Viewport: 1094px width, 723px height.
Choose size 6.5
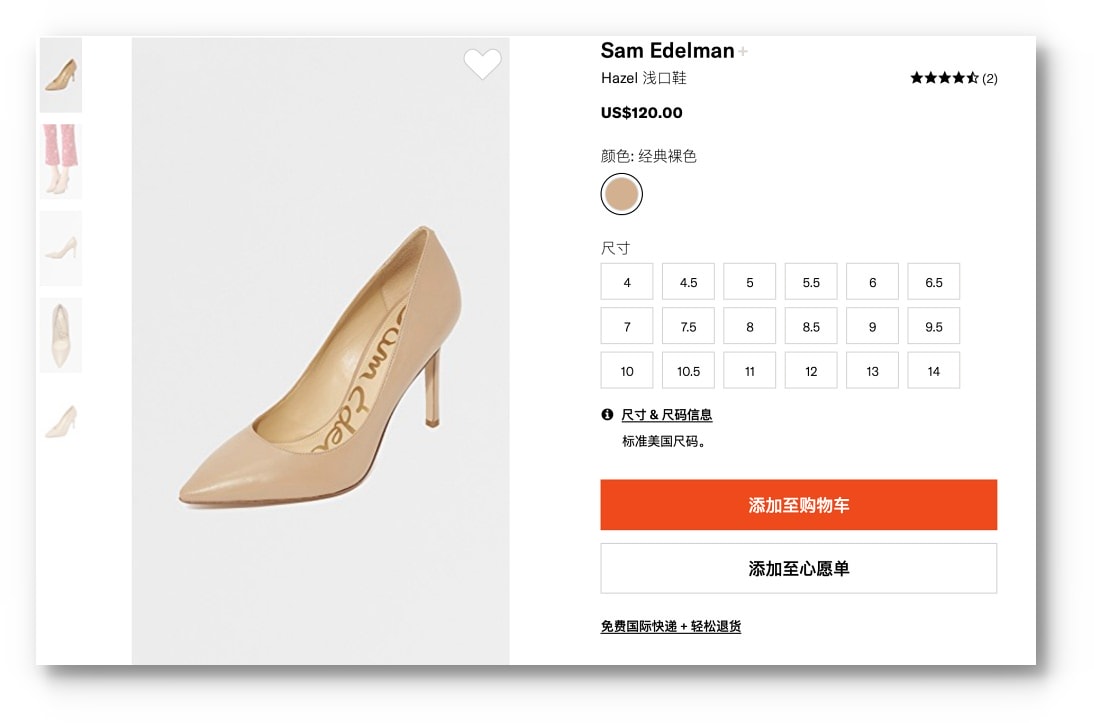934,282
